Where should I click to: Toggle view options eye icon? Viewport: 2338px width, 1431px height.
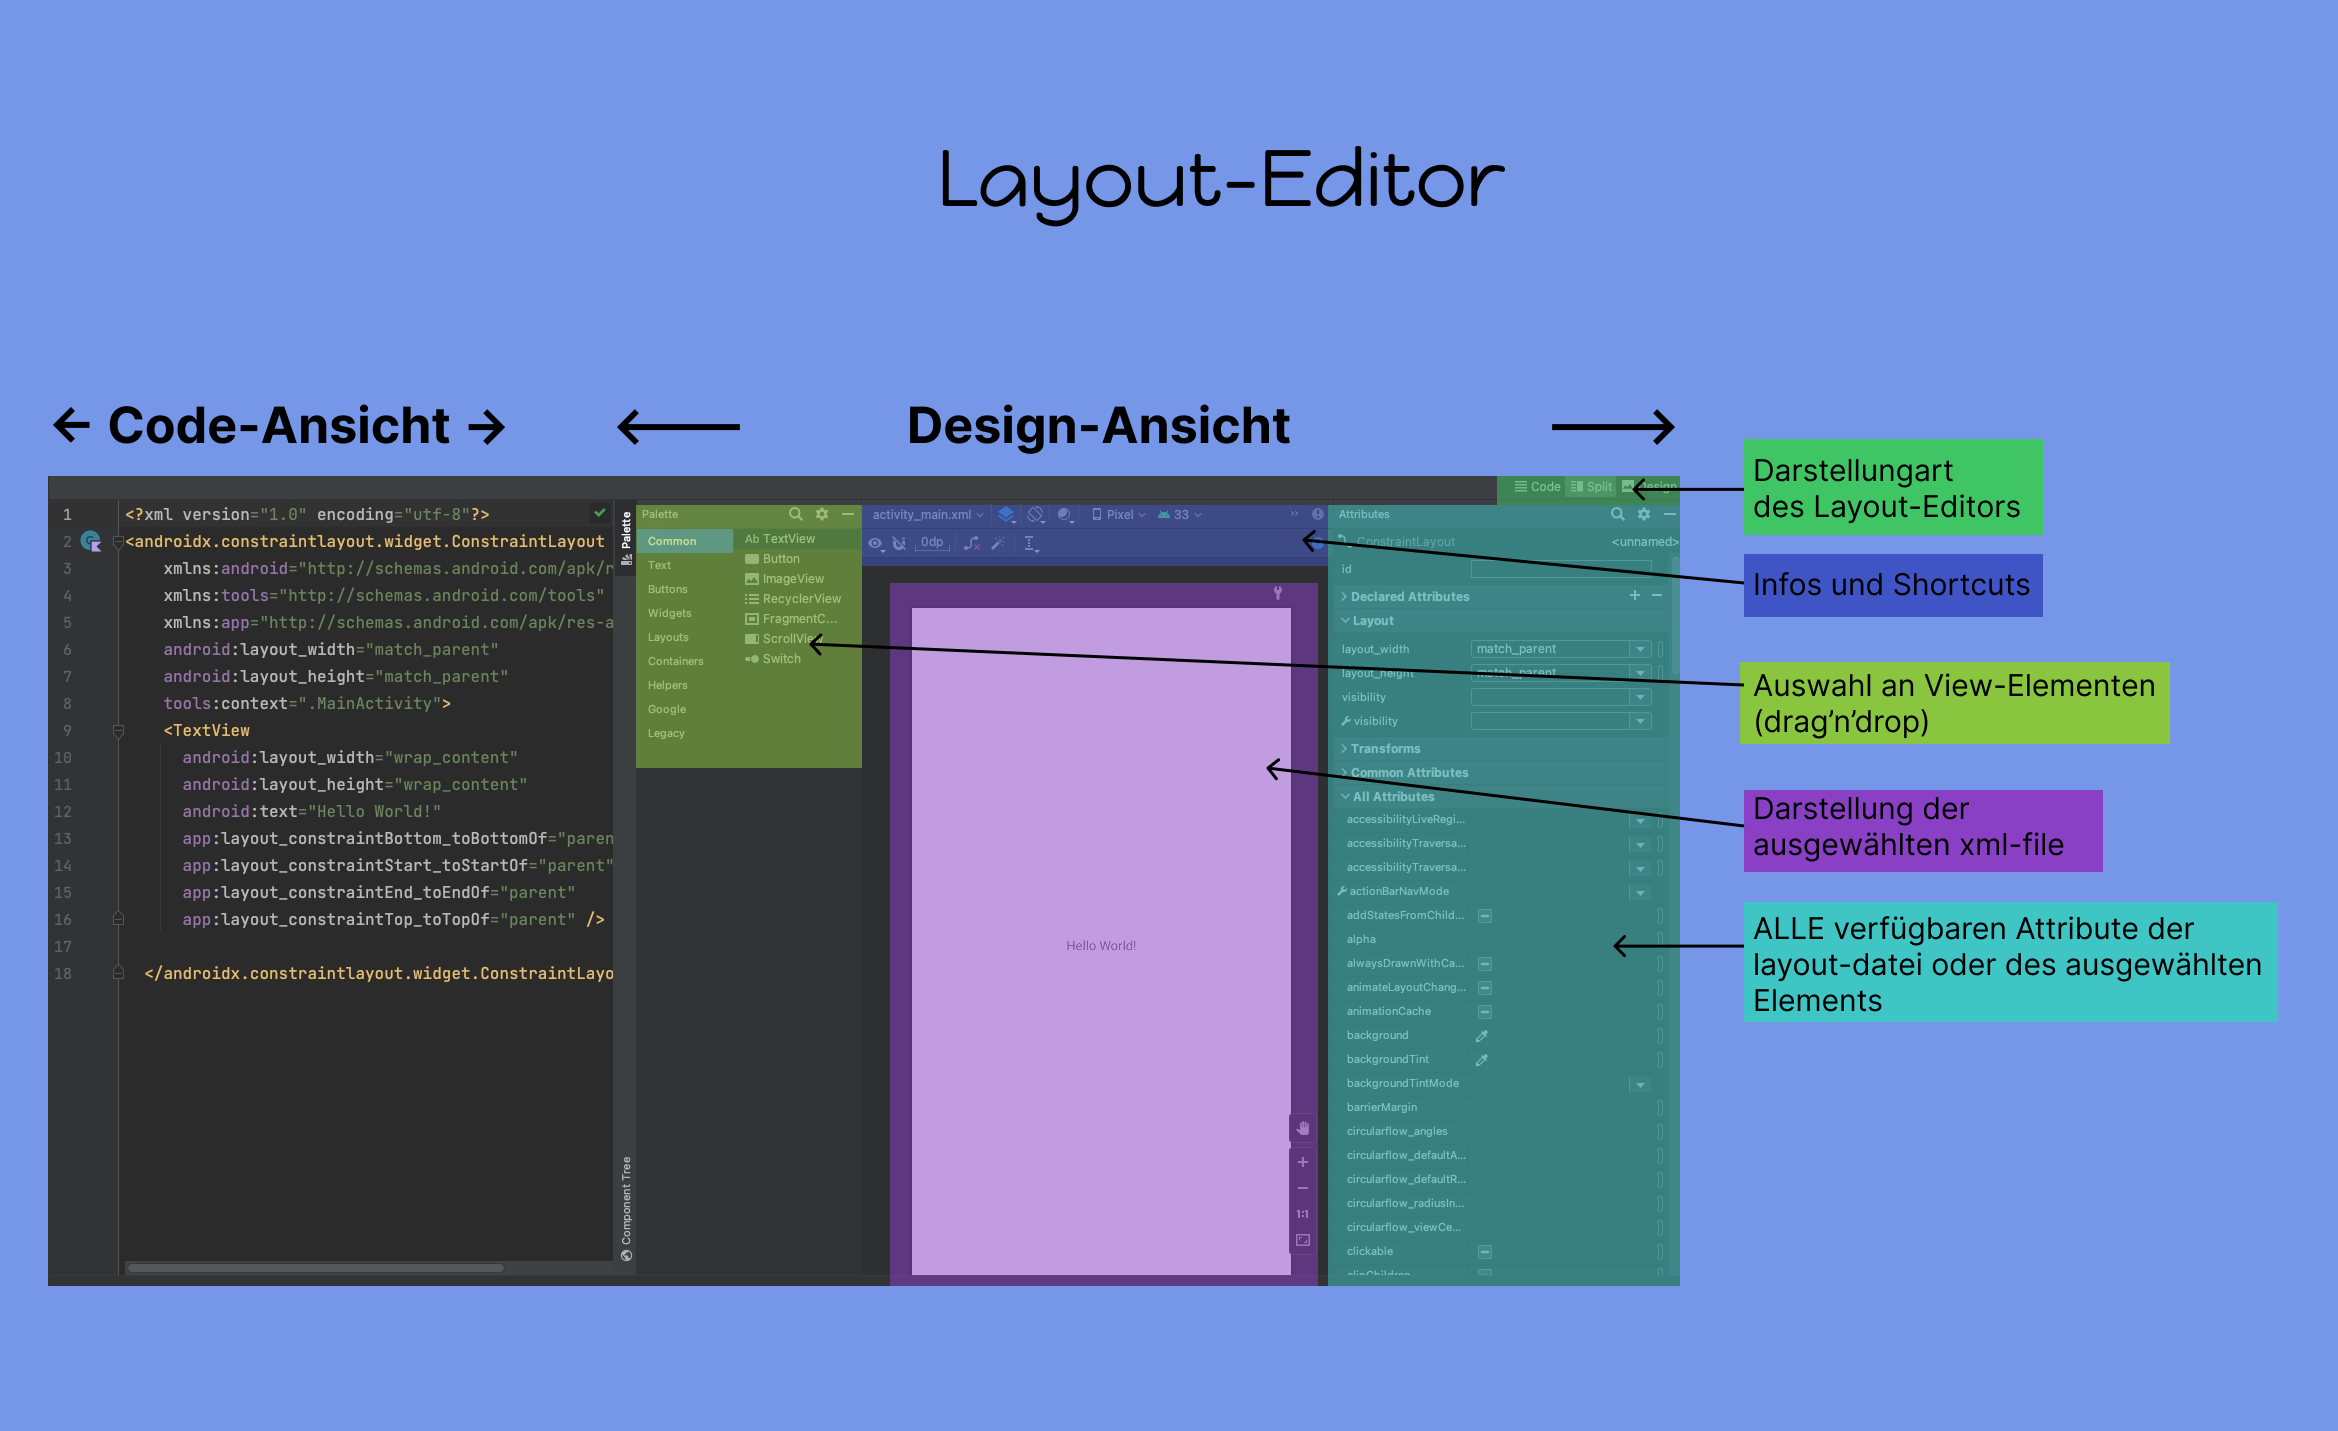(x=875, y=543)
